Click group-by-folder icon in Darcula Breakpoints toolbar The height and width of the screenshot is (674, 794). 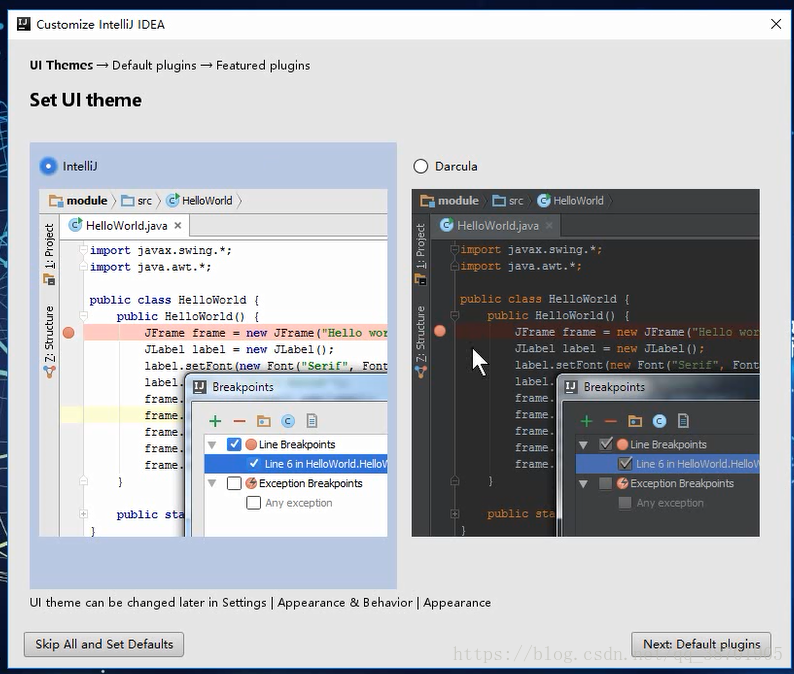click(x=635, y=421)
